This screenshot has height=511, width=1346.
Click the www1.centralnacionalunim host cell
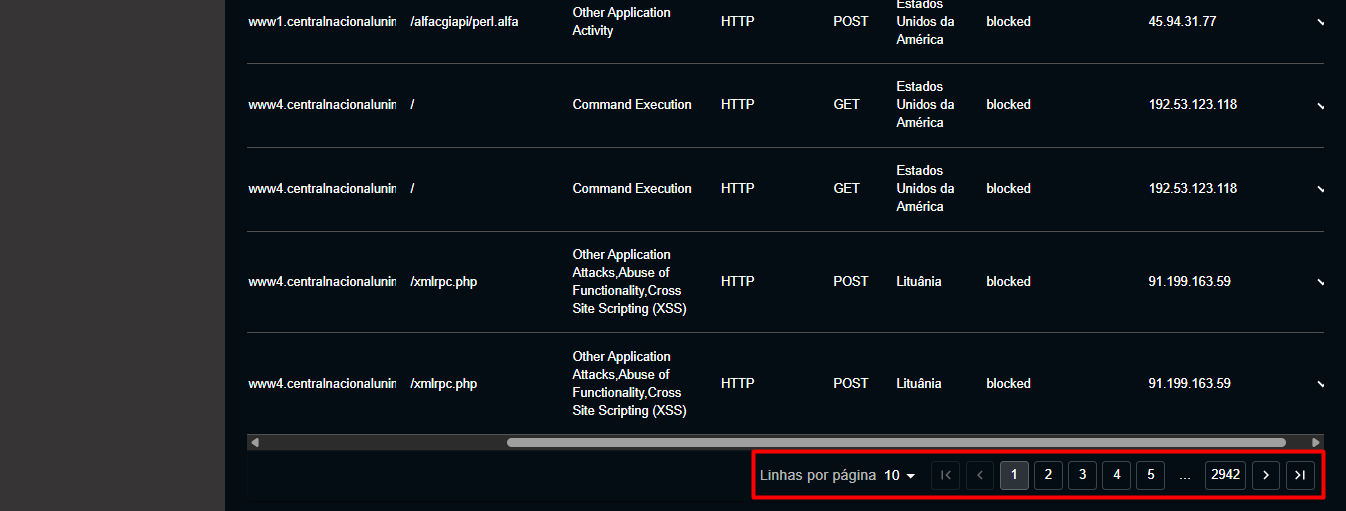[x=322, y=21]
